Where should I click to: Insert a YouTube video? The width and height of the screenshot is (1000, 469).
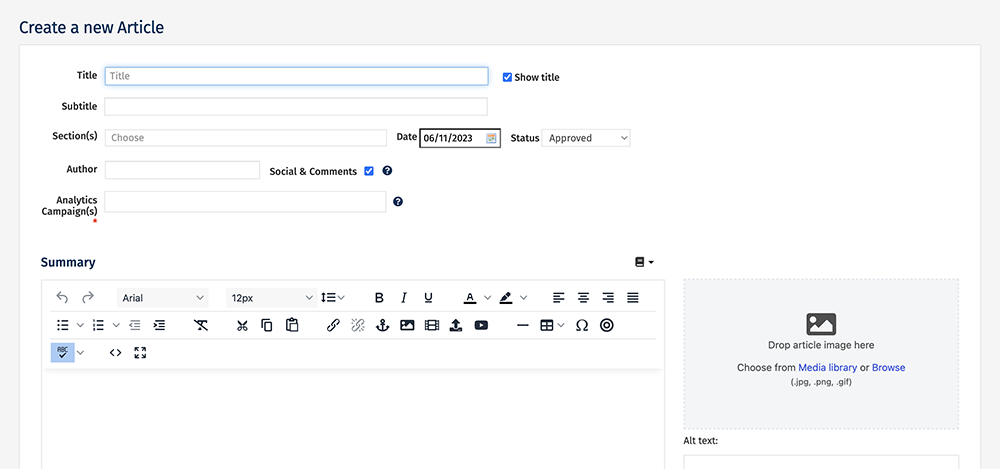481,325
